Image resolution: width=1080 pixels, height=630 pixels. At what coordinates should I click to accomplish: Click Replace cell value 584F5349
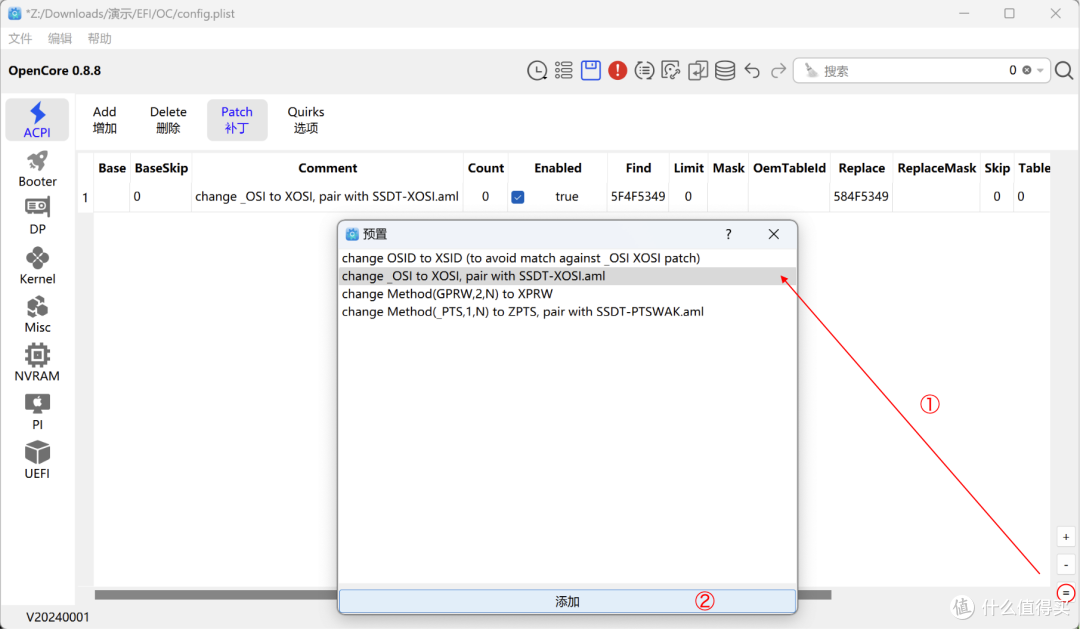(x=861, y=197)
